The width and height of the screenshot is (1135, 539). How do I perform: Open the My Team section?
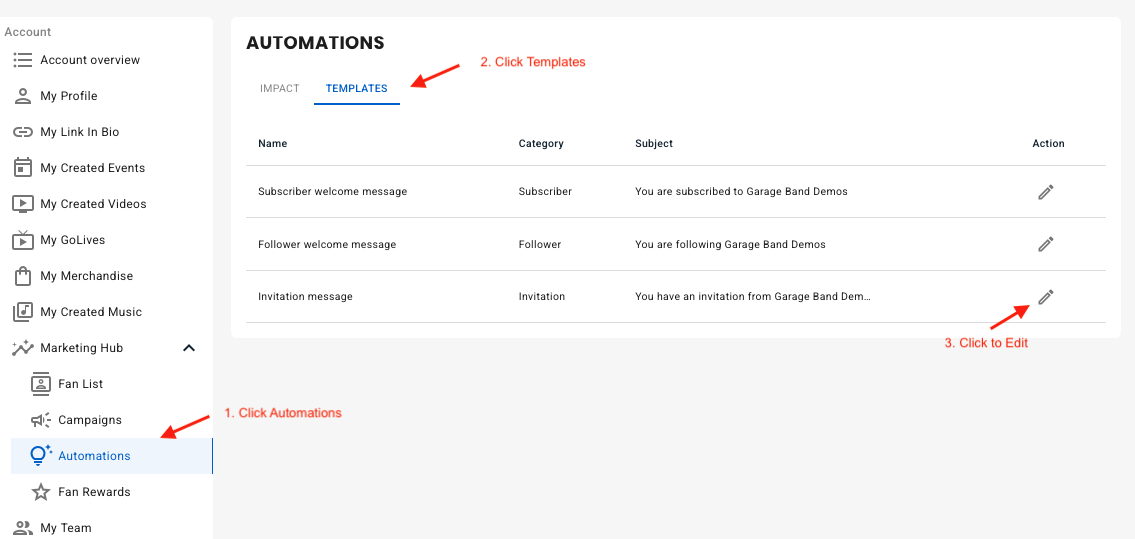point(66,528)
